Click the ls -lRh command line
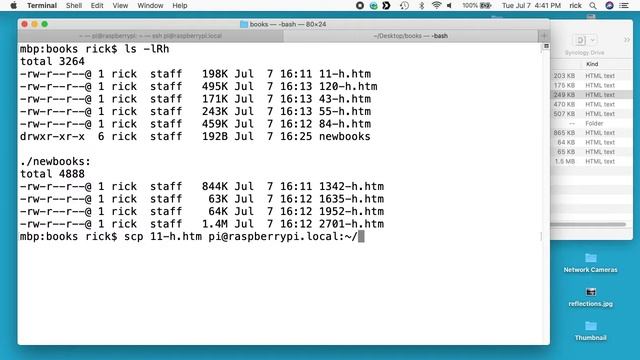The width and height of the screenshot is (640, 360). pyautogui.click(x=94, y=49)
